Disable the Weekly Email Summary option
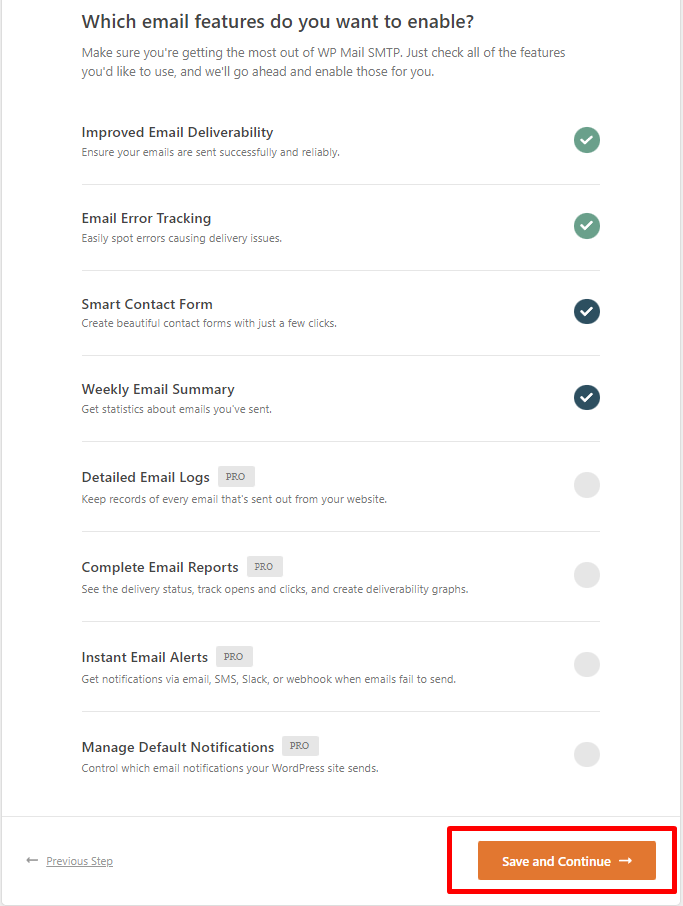This screenshot has height=906, width=683. coord(587,397)
